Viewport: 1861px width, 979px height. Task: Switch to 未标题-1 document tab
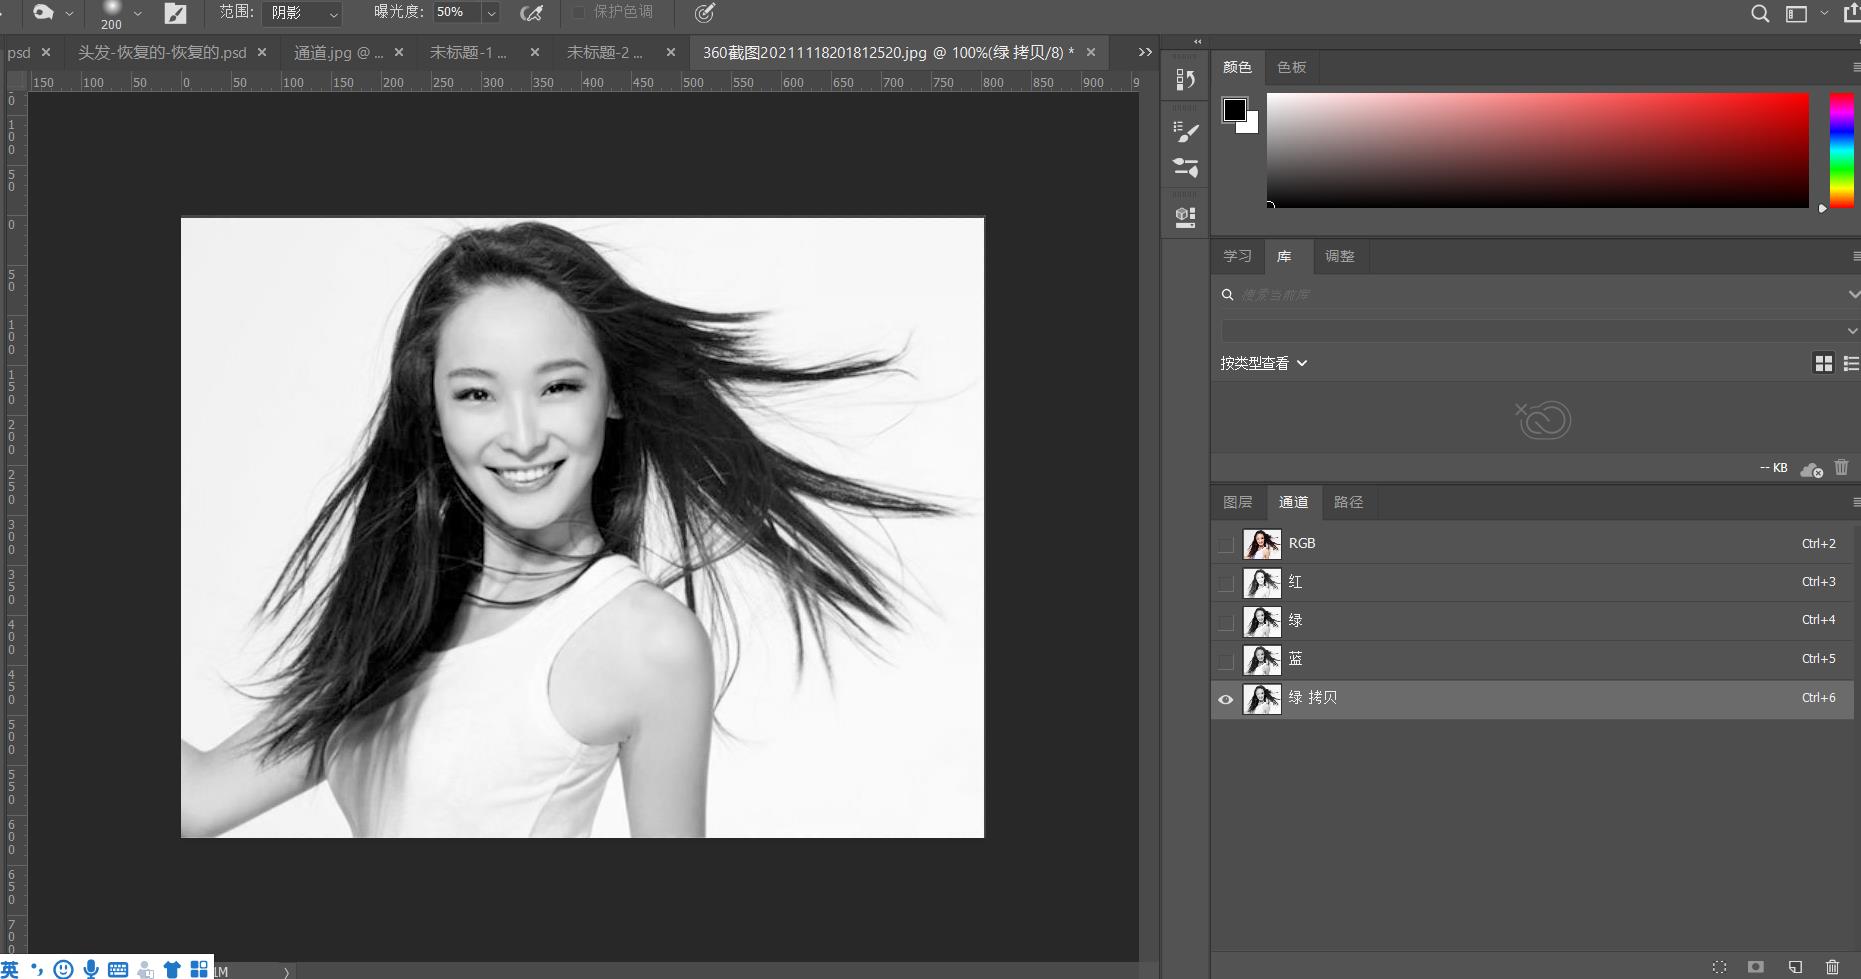click(468, 52)
